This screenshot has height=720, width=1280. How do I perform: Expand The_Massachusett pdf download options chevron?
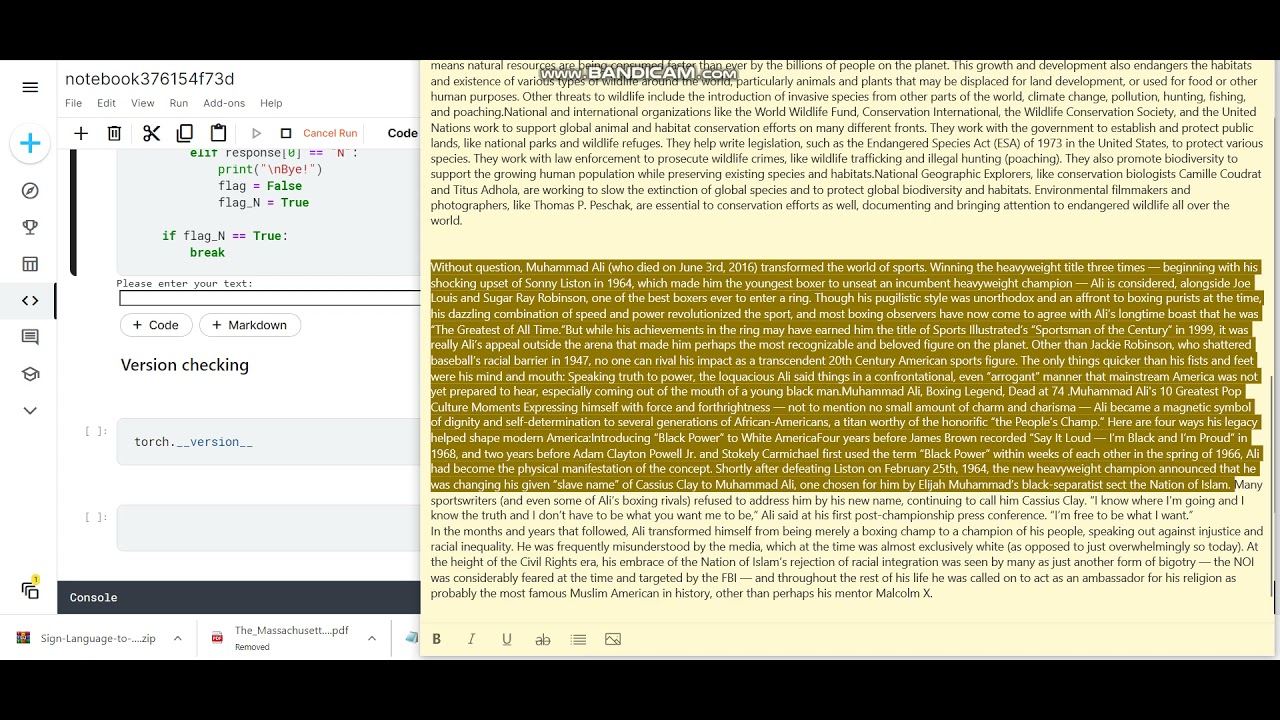(x=371, y=638)
